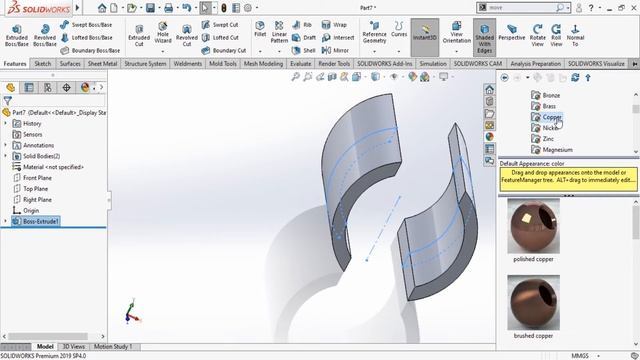
Task: Pick the brushed copper appearance swatch
Action: point(533,302)
